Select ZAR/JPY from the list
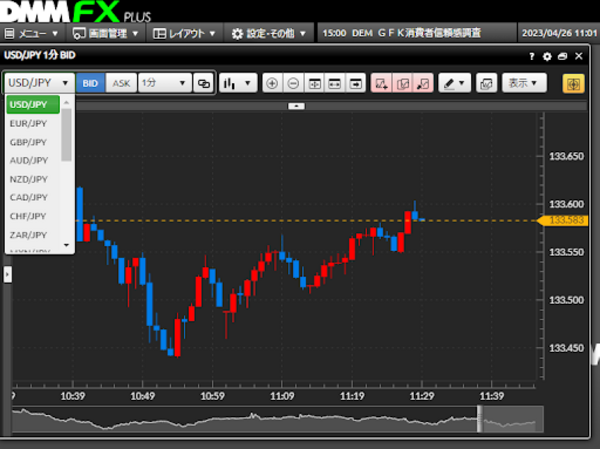The width and height of the screenshot is (600, 449). pyautogui.click(x=33, y=235)
